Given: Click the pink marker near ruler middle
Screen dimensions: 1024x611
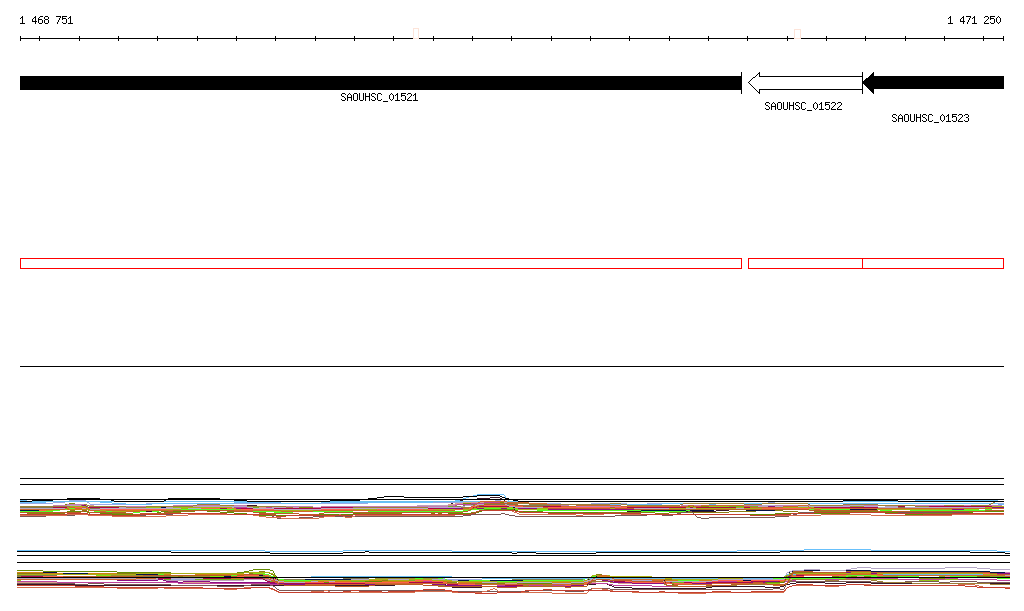Looking at the screenshot, I should tap(416, 33).
